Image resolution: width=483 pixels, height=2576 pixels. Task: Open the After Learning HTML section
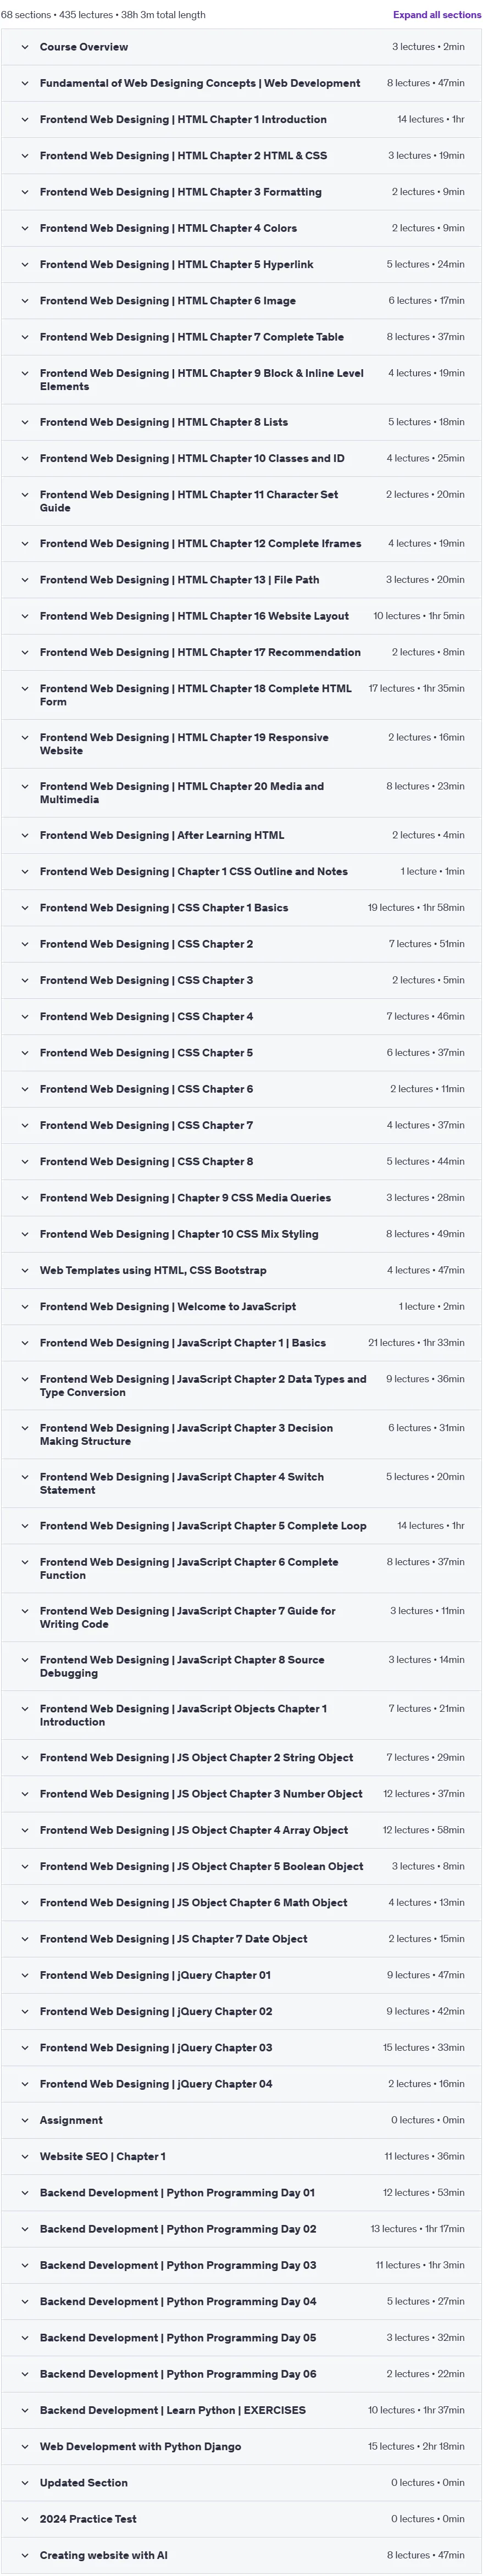pyautogui.click(x=241, y=835)
